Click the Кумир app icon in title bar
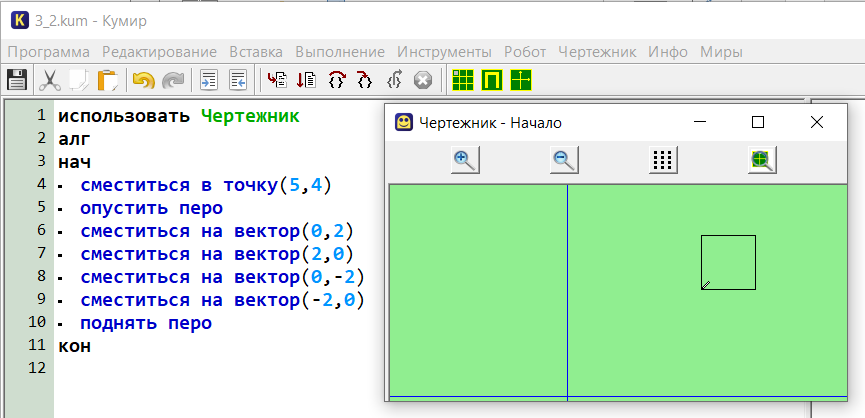Screen dimensions: 865x418 (x=20, y=21)
